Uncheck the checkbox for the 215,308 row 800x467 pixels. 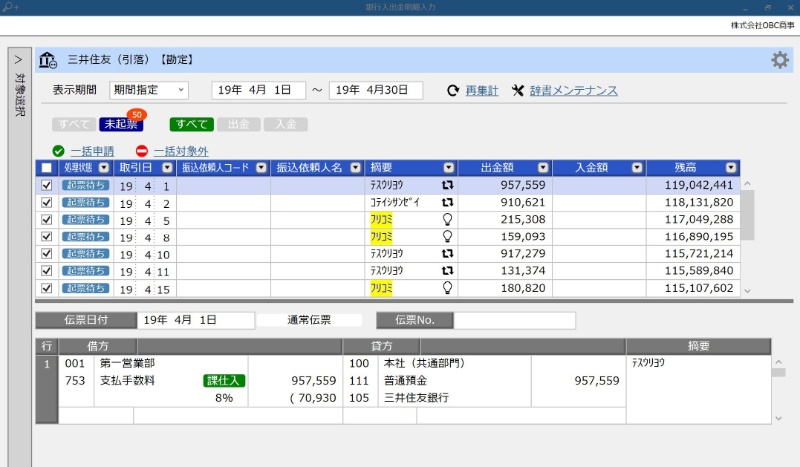coord(46,219)
